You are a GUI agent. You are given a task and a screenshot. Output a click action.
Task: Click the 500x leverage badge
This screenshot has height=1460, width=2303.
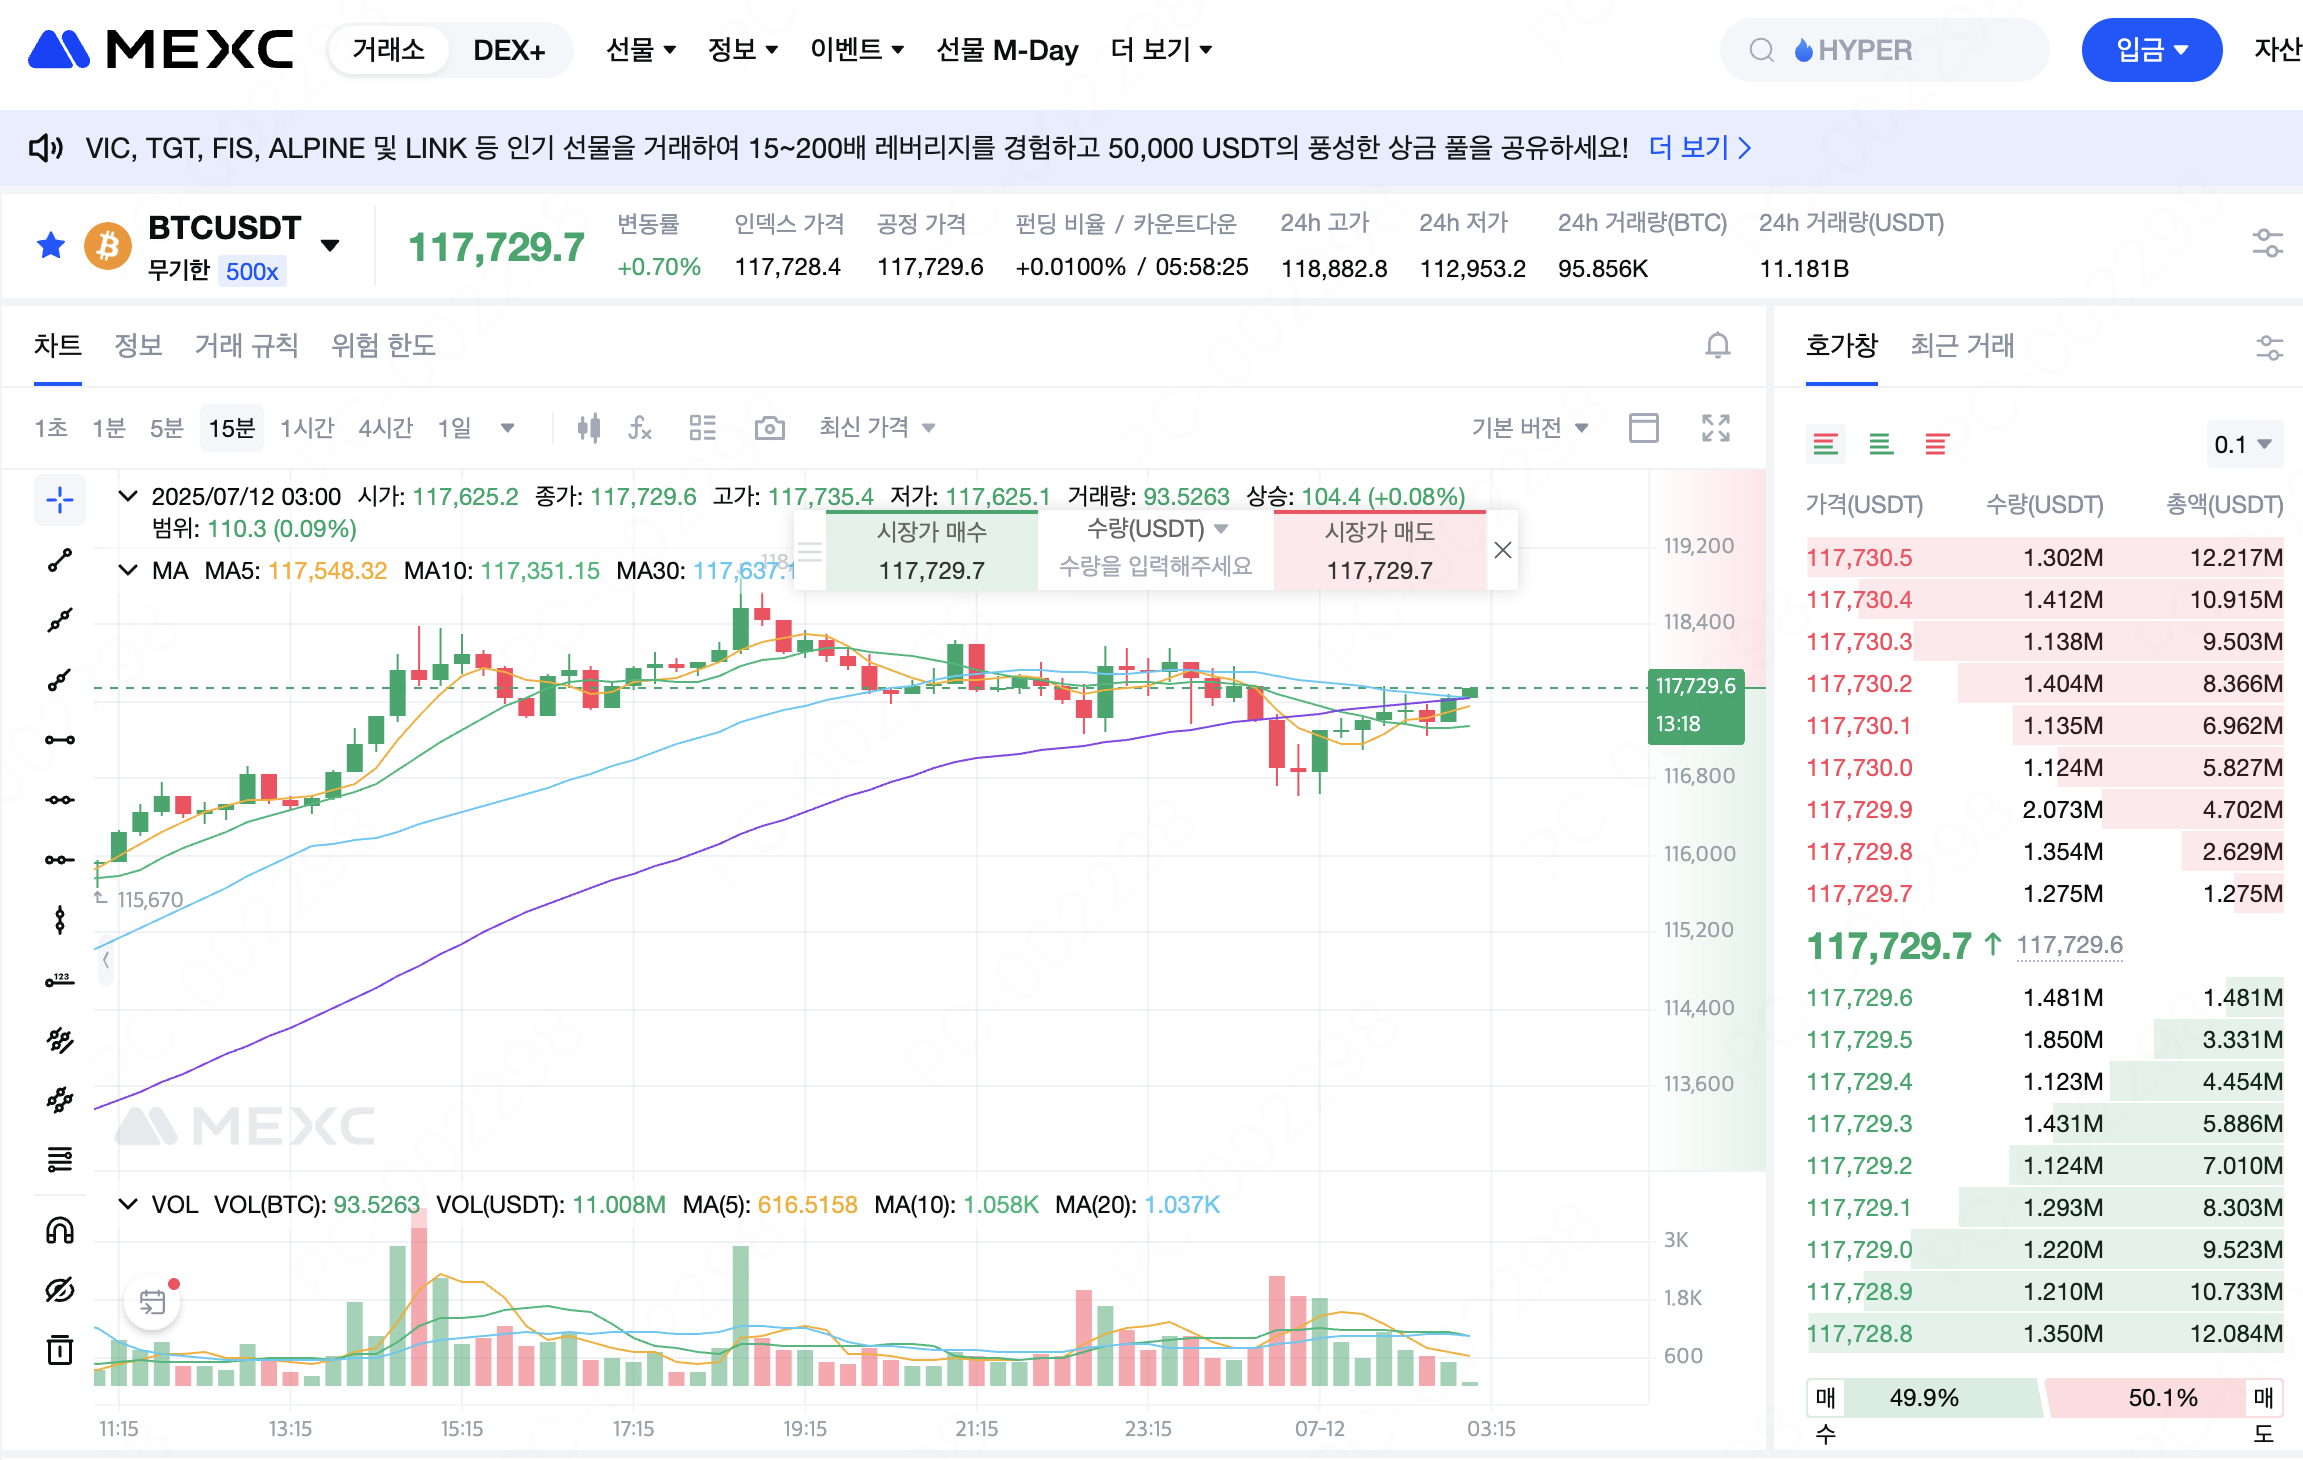pyautogui.click(x=252, y=272)
